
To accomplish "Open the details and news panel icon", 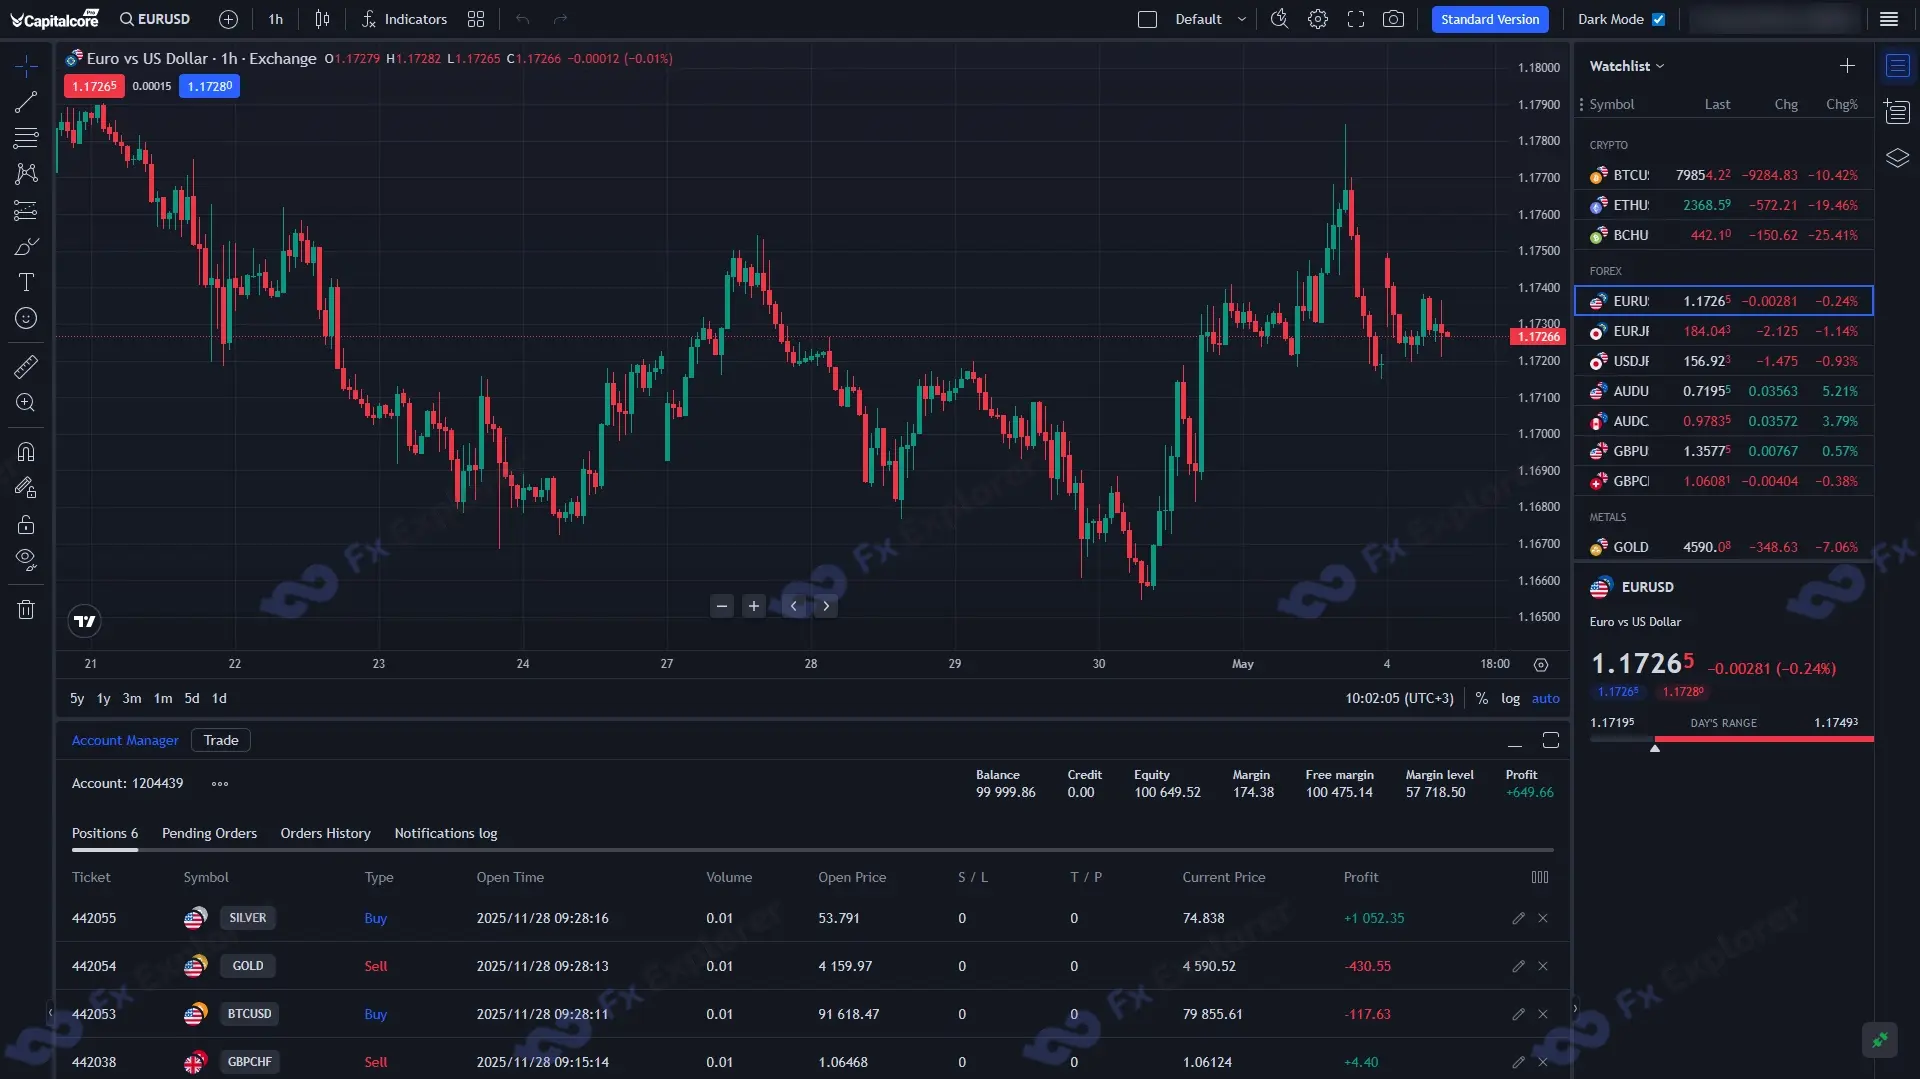I will [x=1897, y=112].
